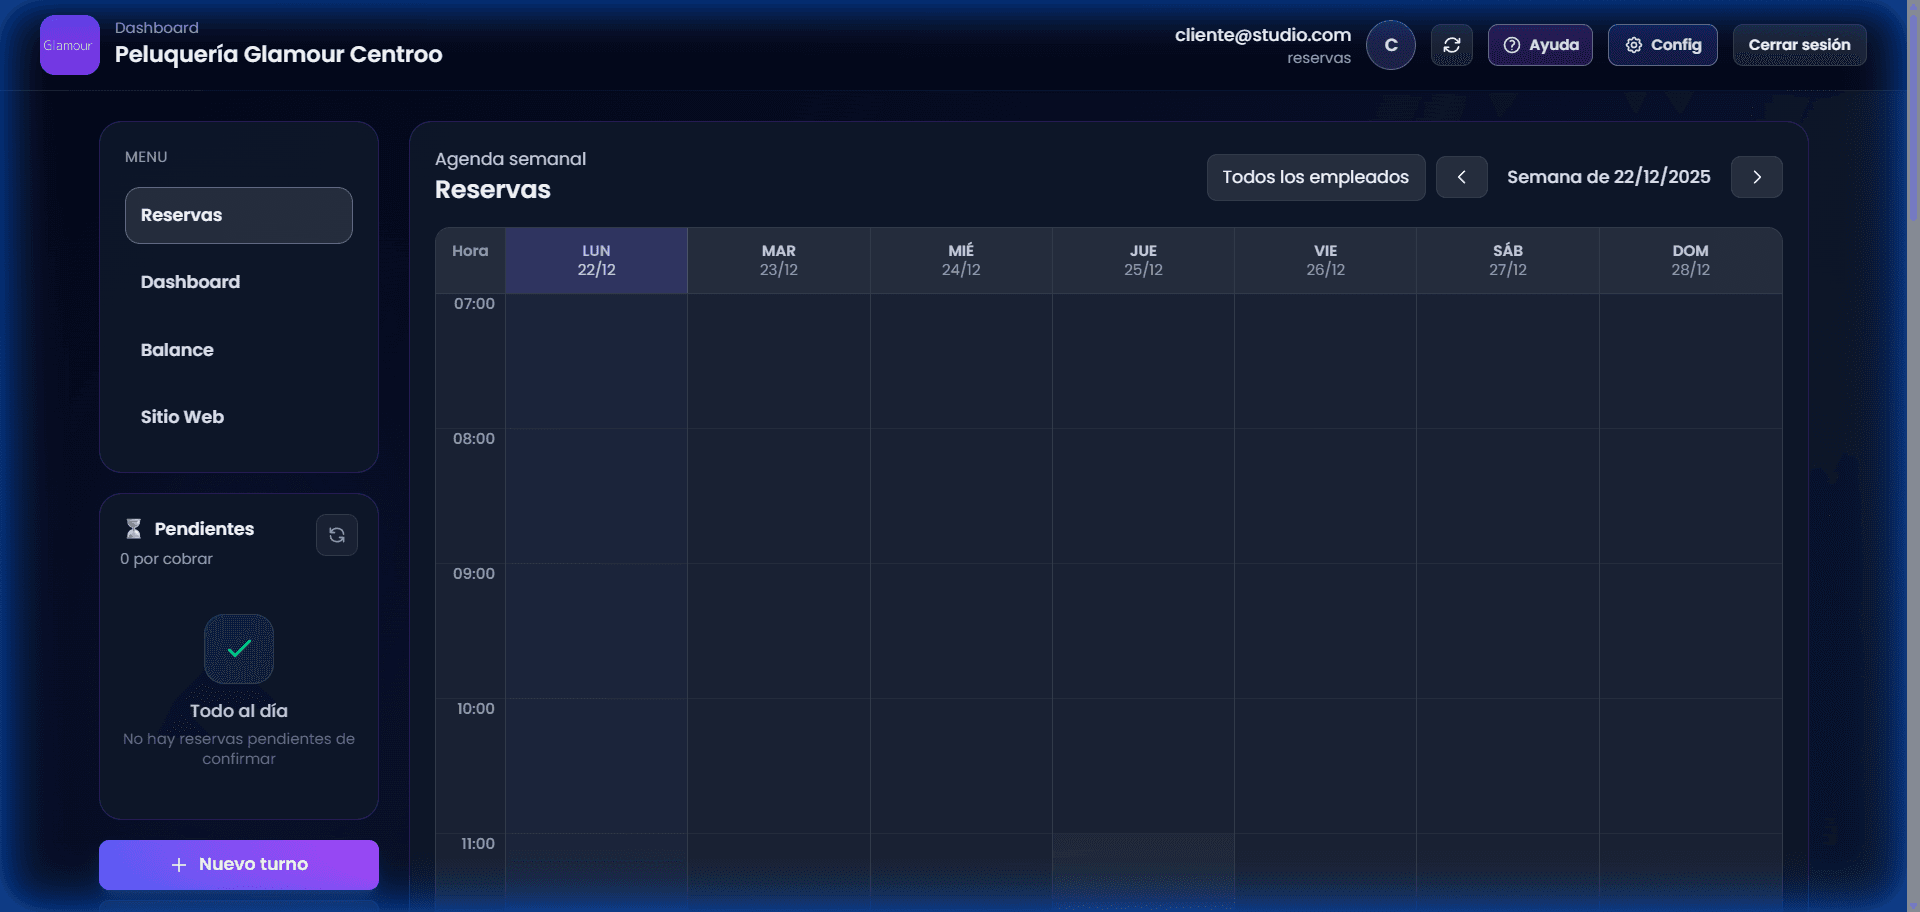Select the Sitio Web menu entry

click(x=181, y=417)
